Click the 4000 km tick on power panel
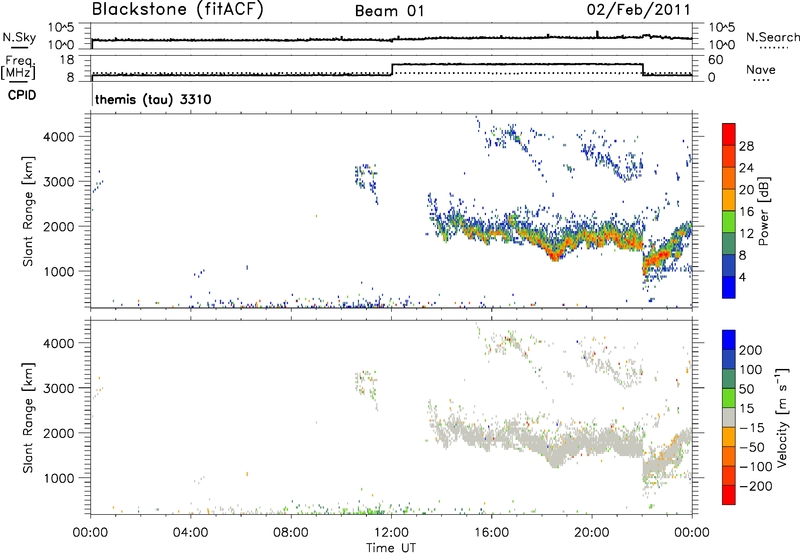 click(58, 137)
